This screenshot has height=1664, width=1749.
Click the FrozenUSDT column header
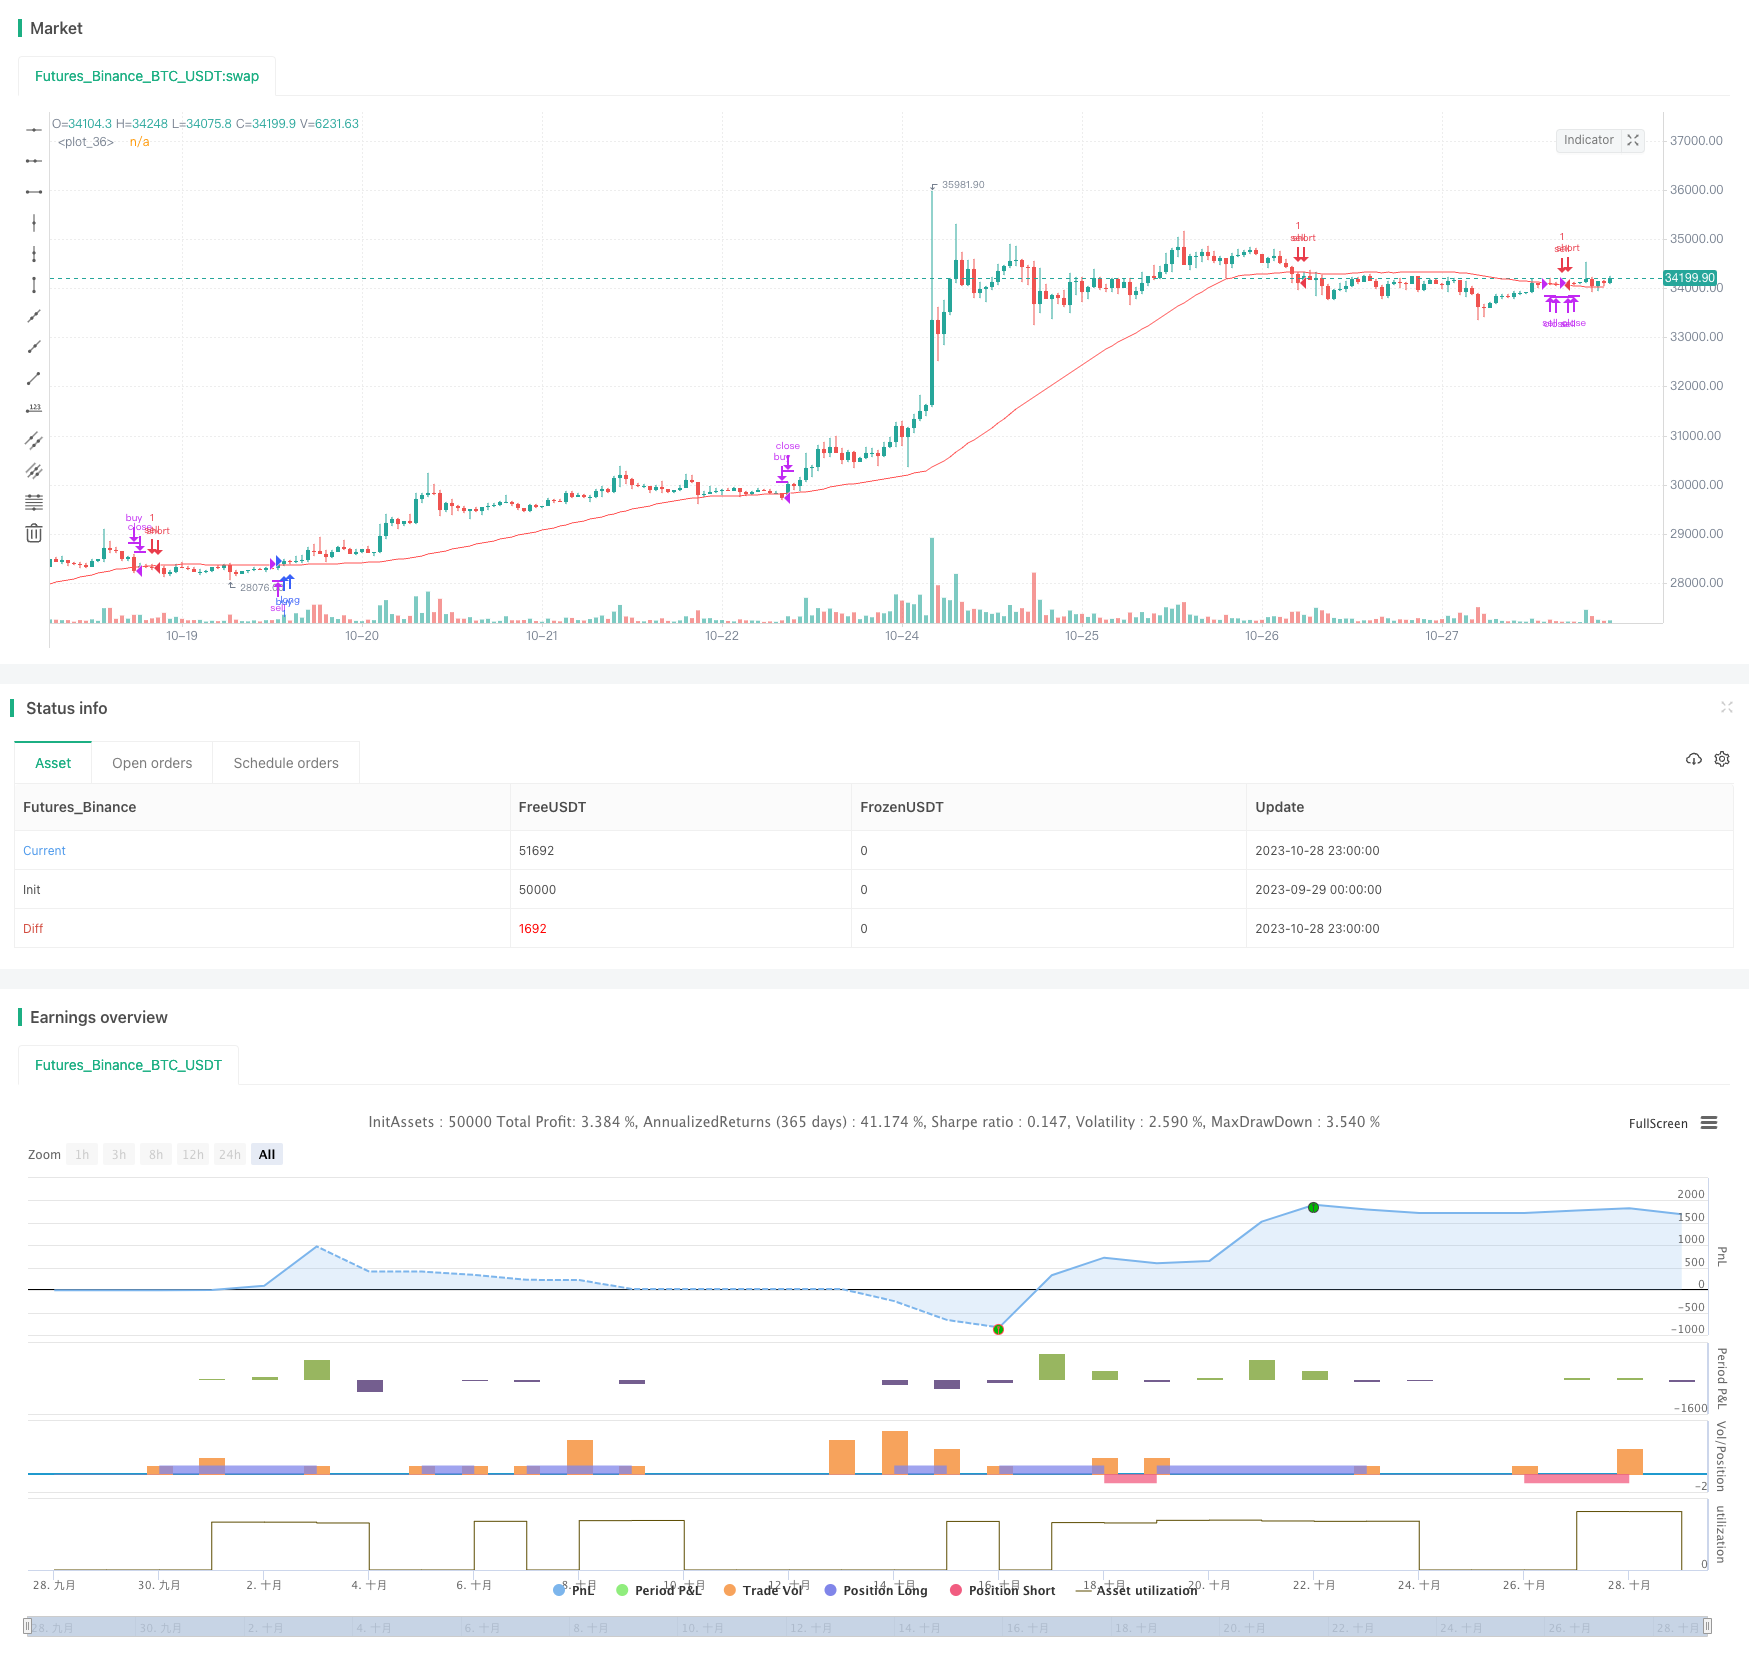pos(901,807)
